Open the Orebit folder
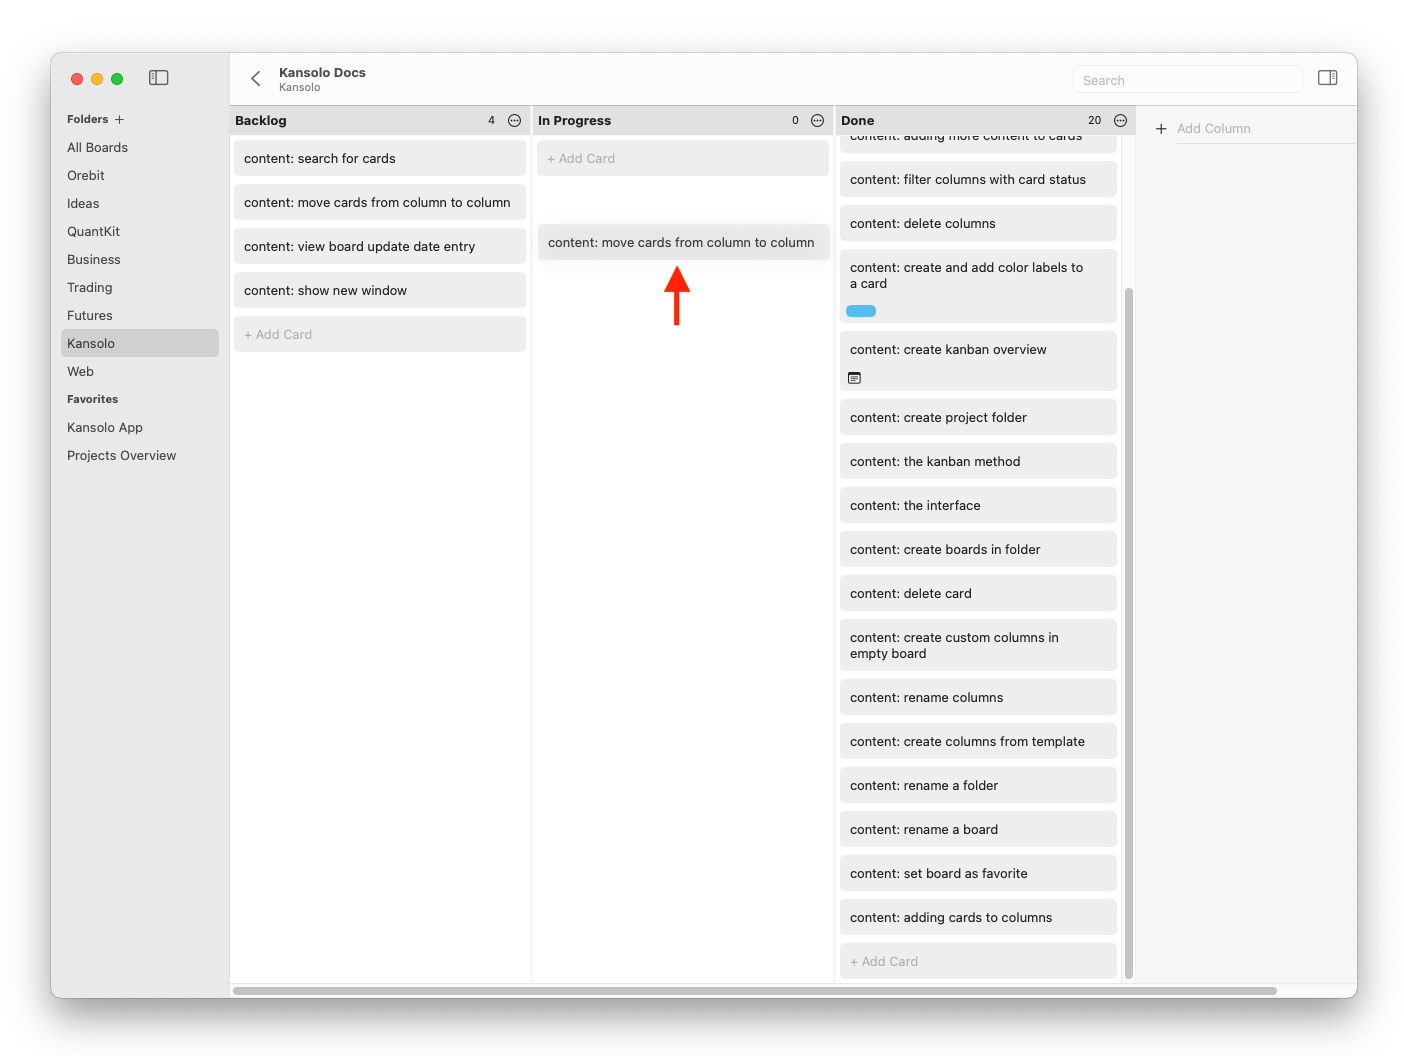This screenshot has height=1056, width=1404. 140,175
